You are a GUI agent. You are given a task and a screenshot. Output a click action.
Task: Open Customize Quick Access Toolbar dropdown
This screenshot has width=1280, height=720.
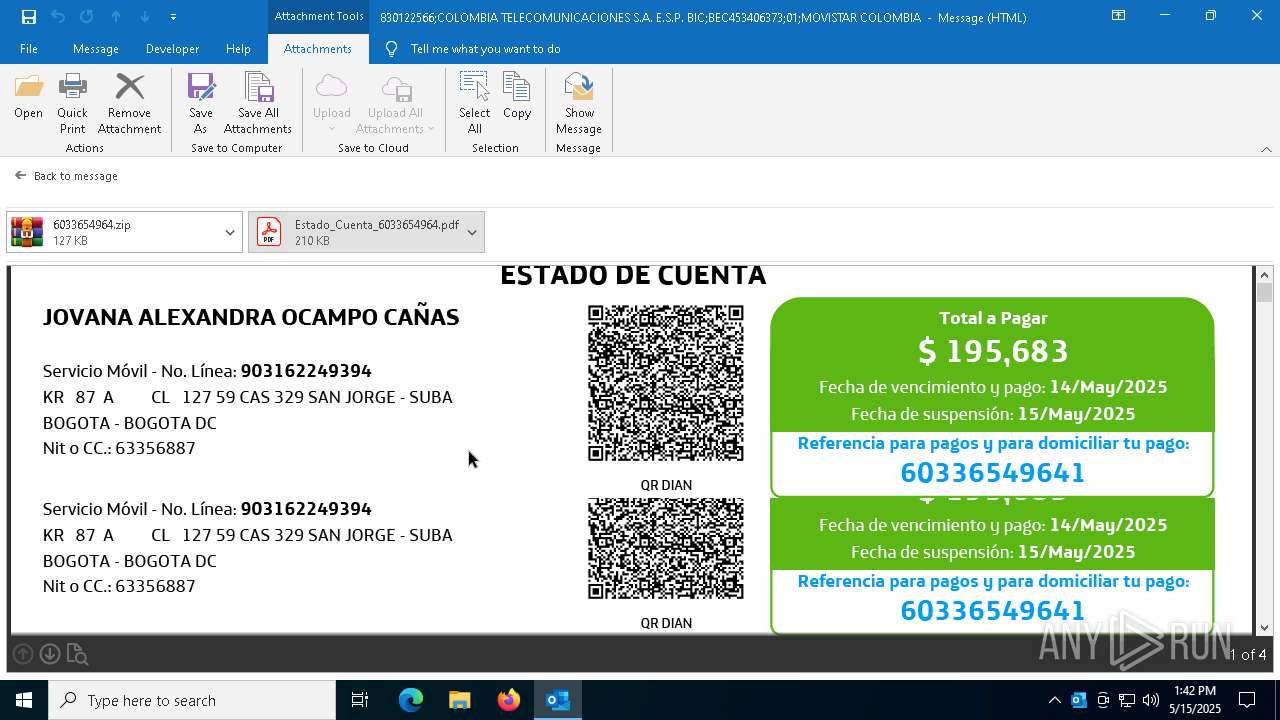pos(173,16)
